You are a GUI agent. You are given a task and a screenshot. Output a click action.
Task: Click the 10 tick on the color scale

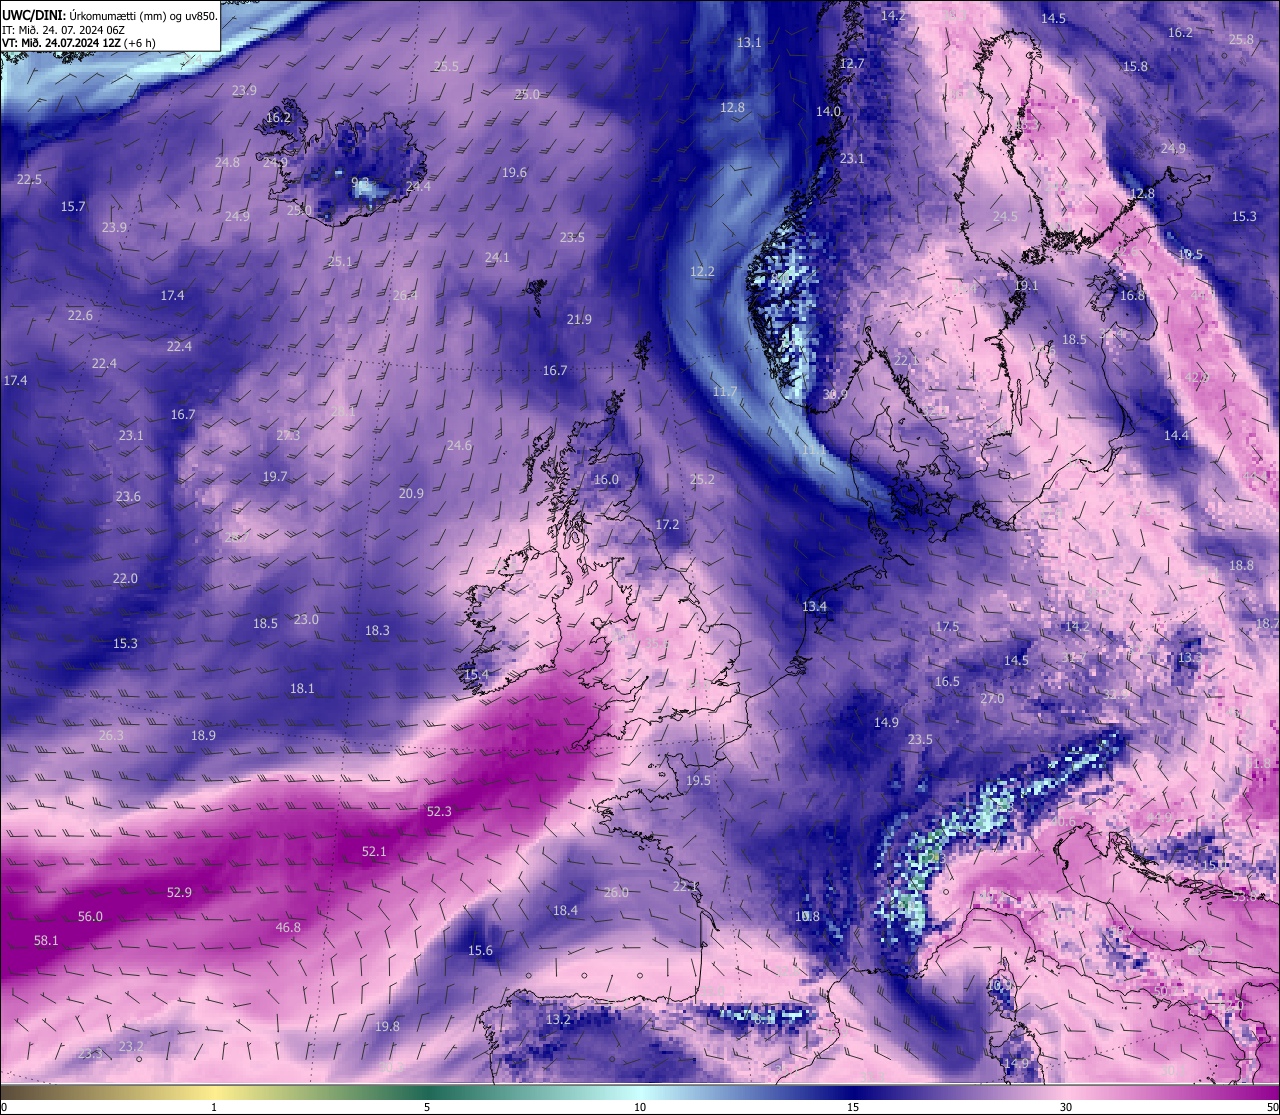coord(640,1107)
